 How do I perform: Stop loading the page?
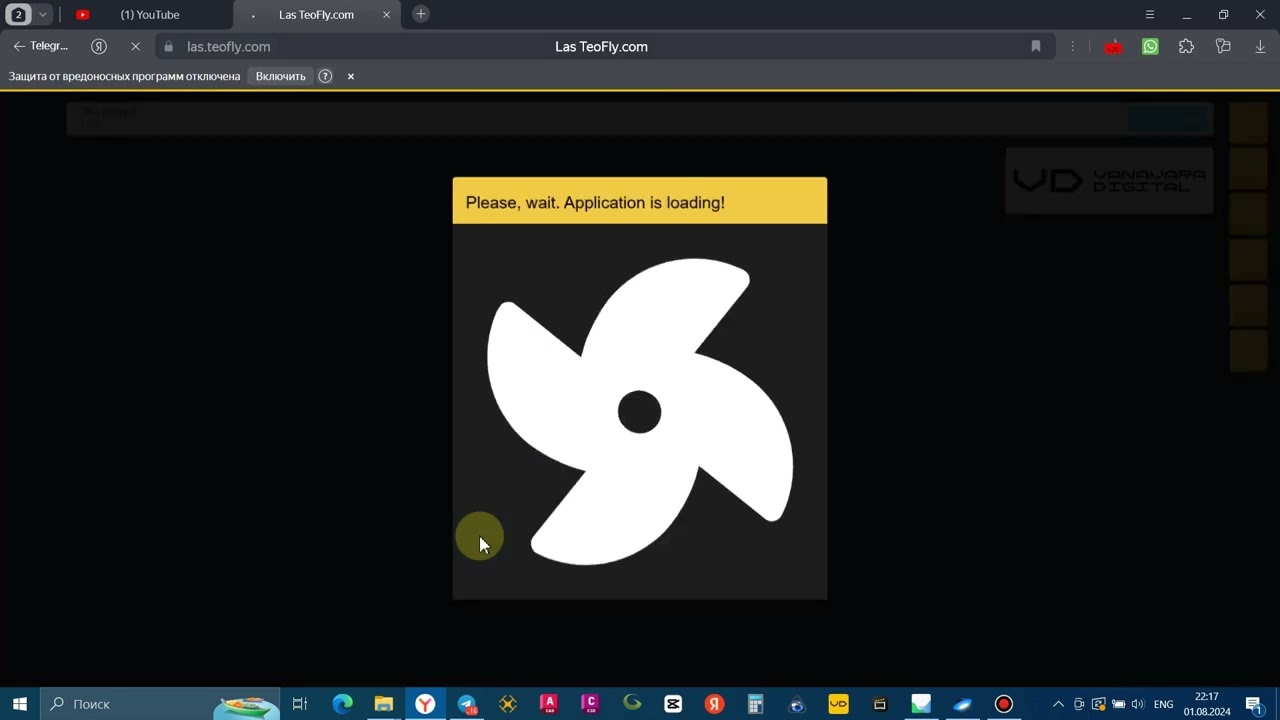point(136,46)
